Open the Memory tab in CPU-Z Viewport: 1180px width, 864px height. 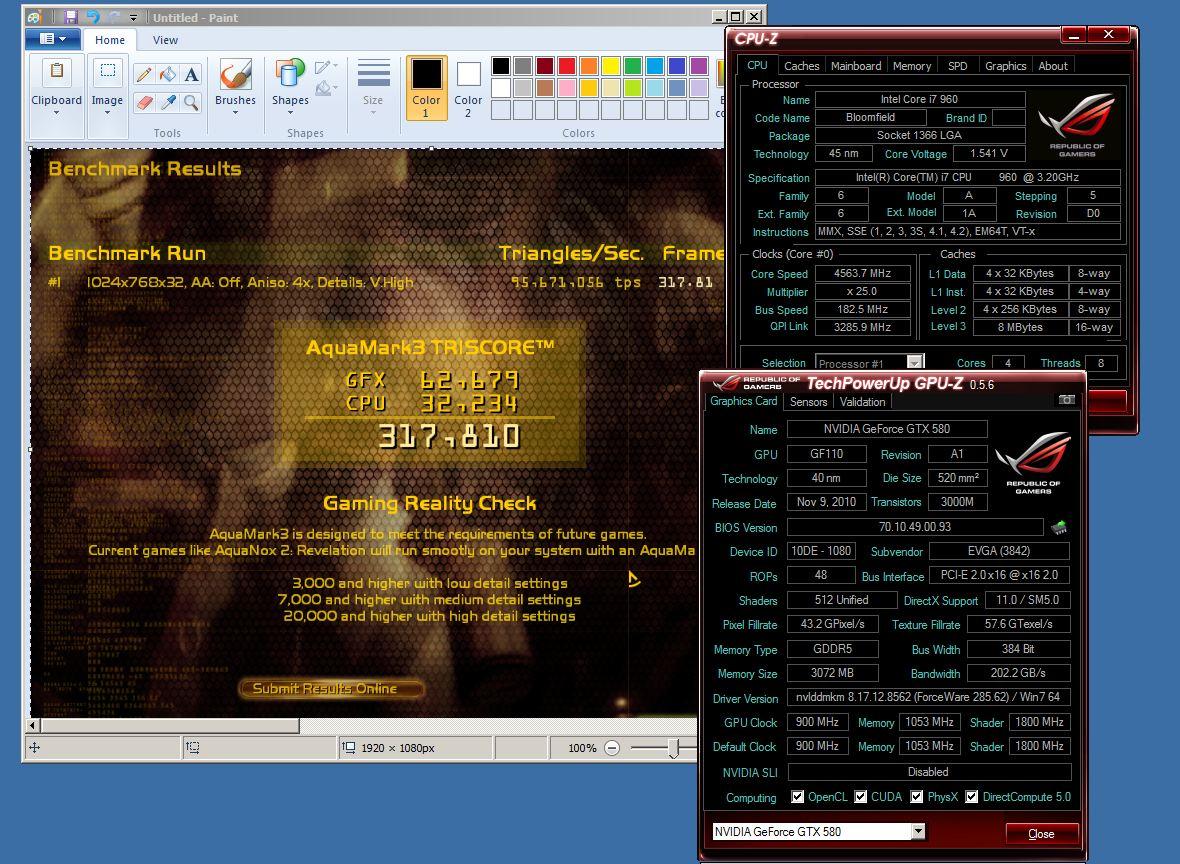[912, 65]
